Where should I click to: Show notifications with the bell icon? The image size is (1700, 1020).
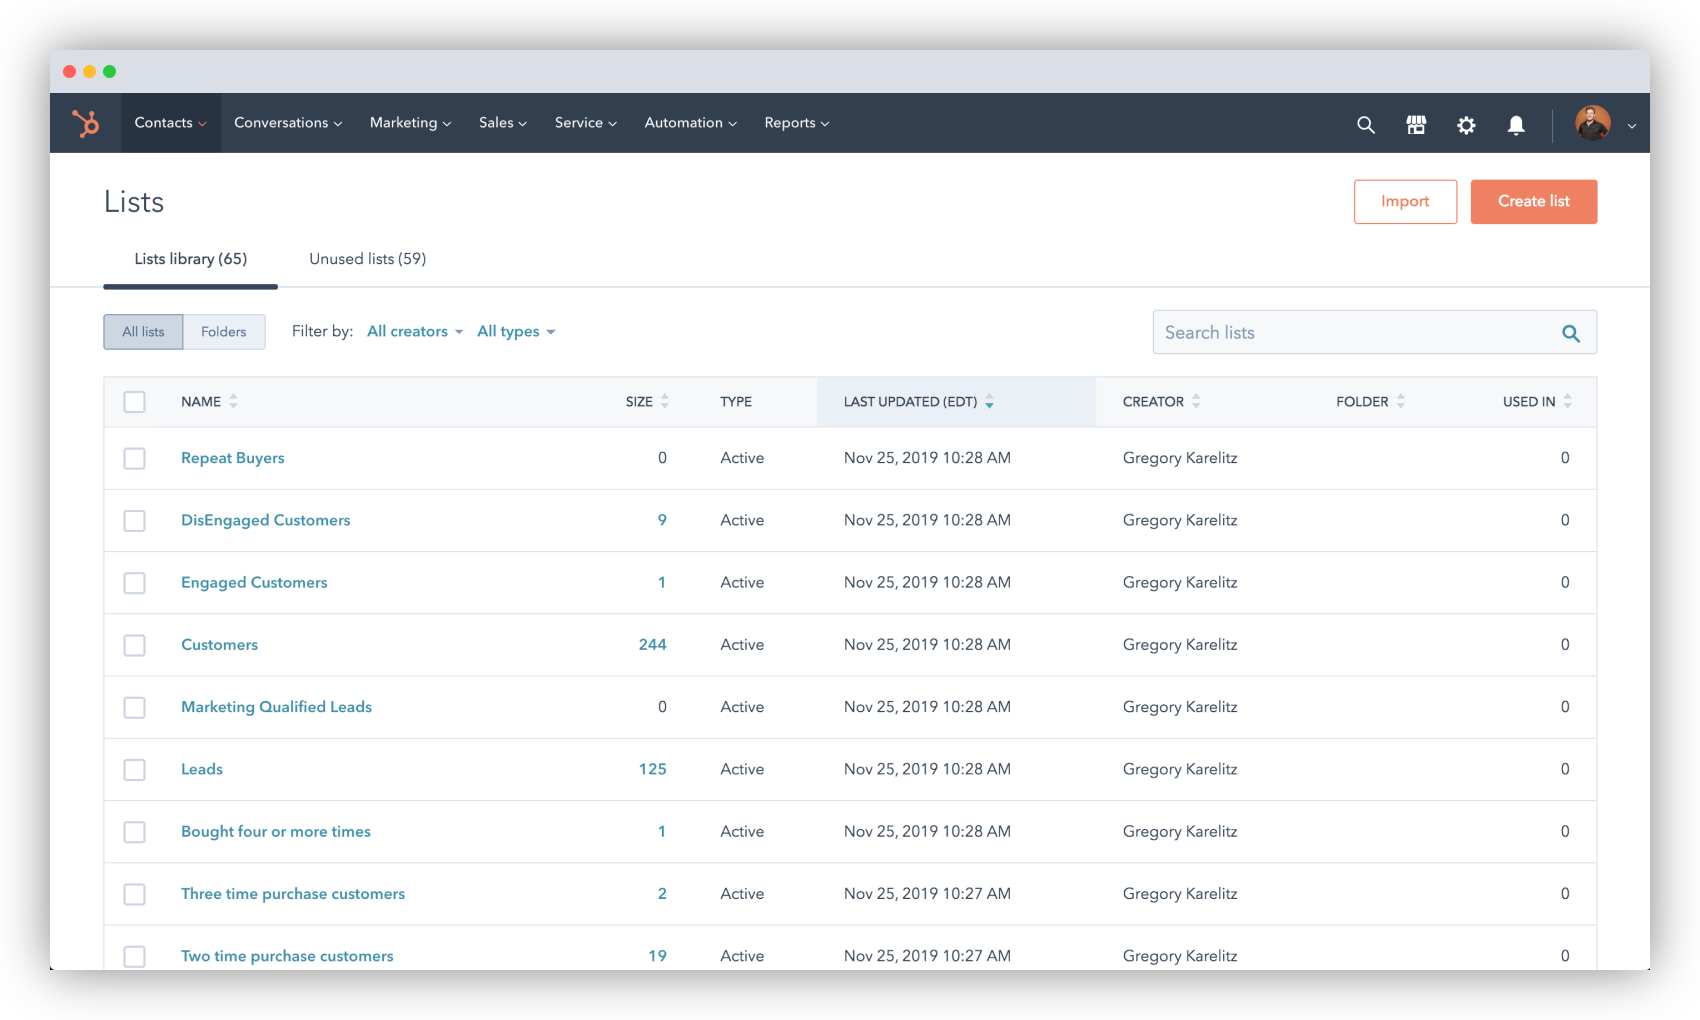(x=1516, y=124)
